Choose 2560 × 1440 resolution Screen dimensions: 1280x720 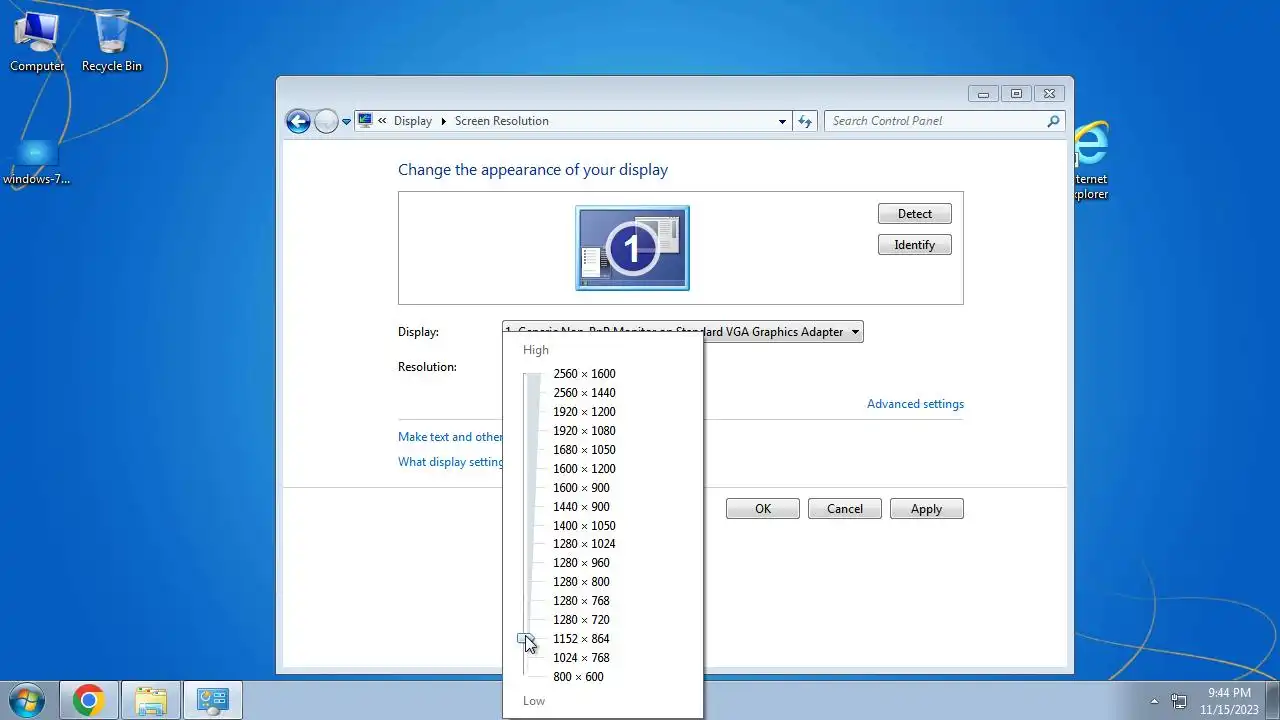584,393
